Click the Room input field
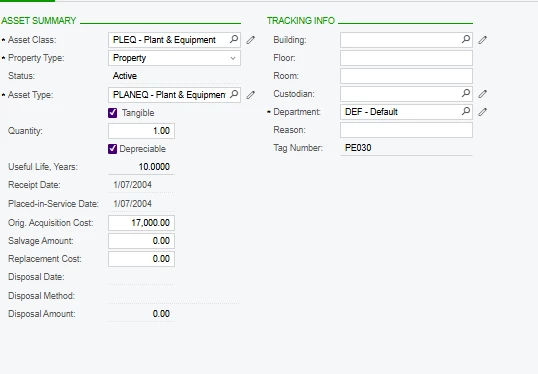 406,76
